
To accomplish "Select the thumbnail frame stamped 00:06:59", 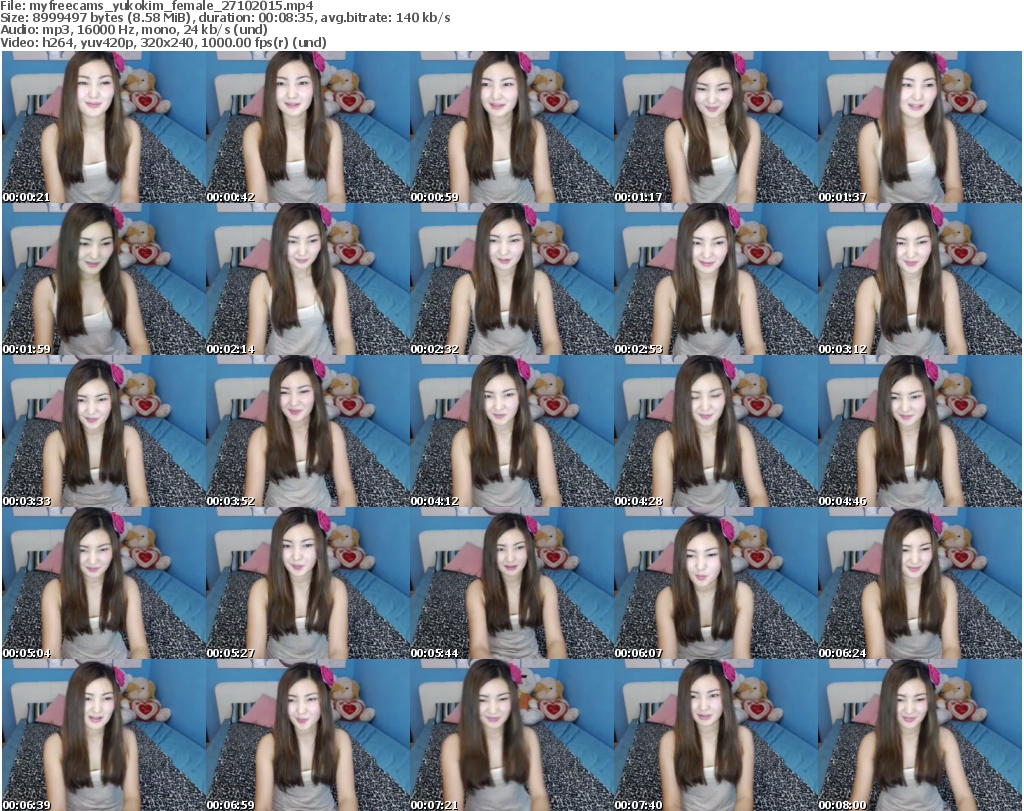I will point(308,735).
